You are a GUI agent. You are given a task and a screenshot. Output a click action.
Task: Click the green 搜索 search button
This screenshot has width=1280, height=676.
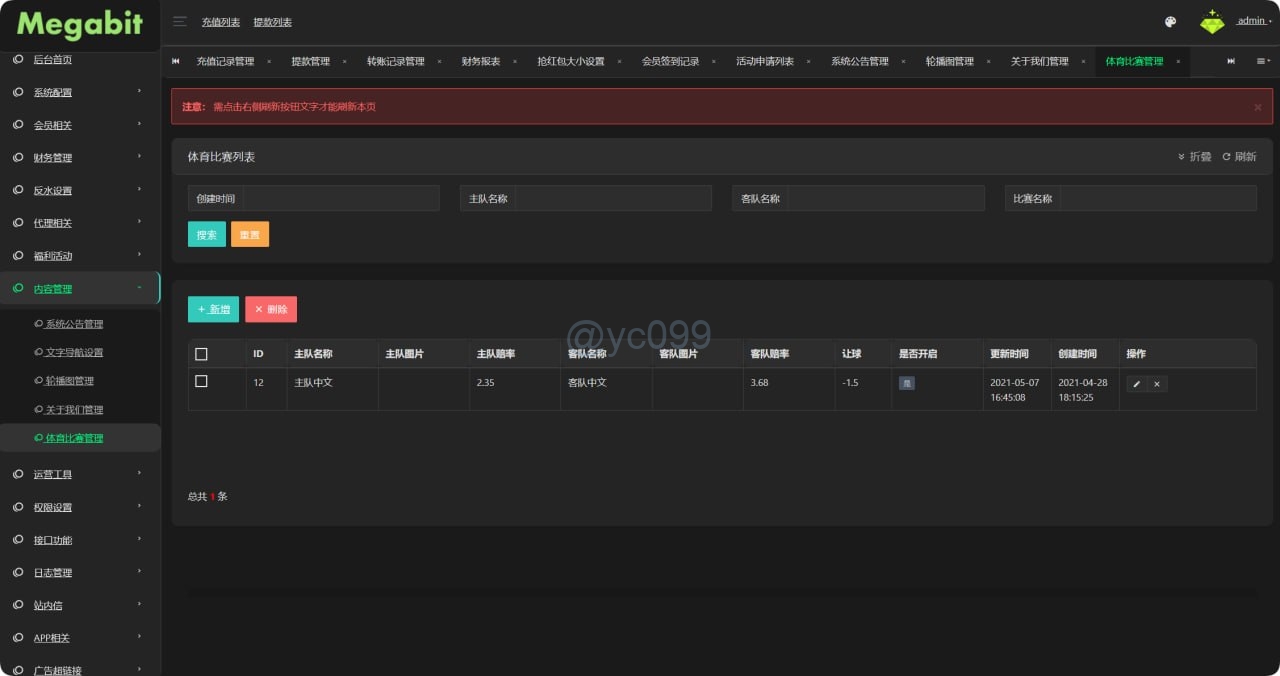tap(207, 234)
